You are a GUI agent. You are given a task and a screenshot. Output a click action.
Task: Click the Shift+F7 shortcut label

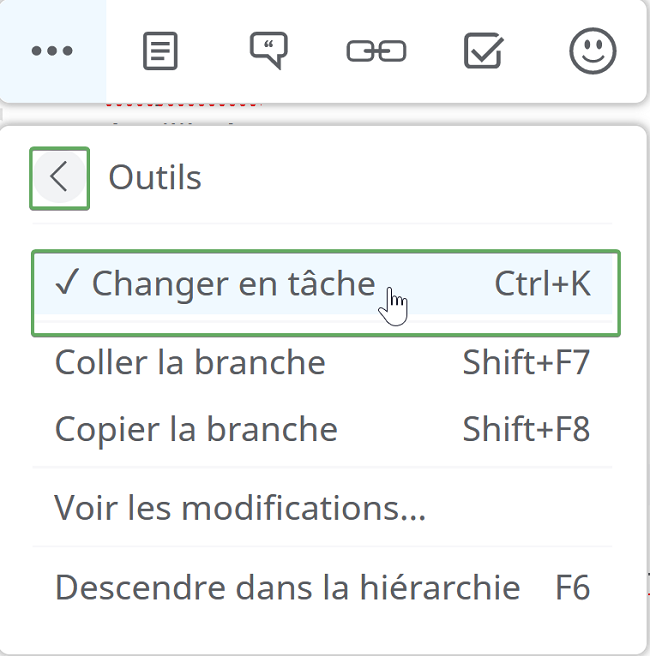(x=526, y=362)
